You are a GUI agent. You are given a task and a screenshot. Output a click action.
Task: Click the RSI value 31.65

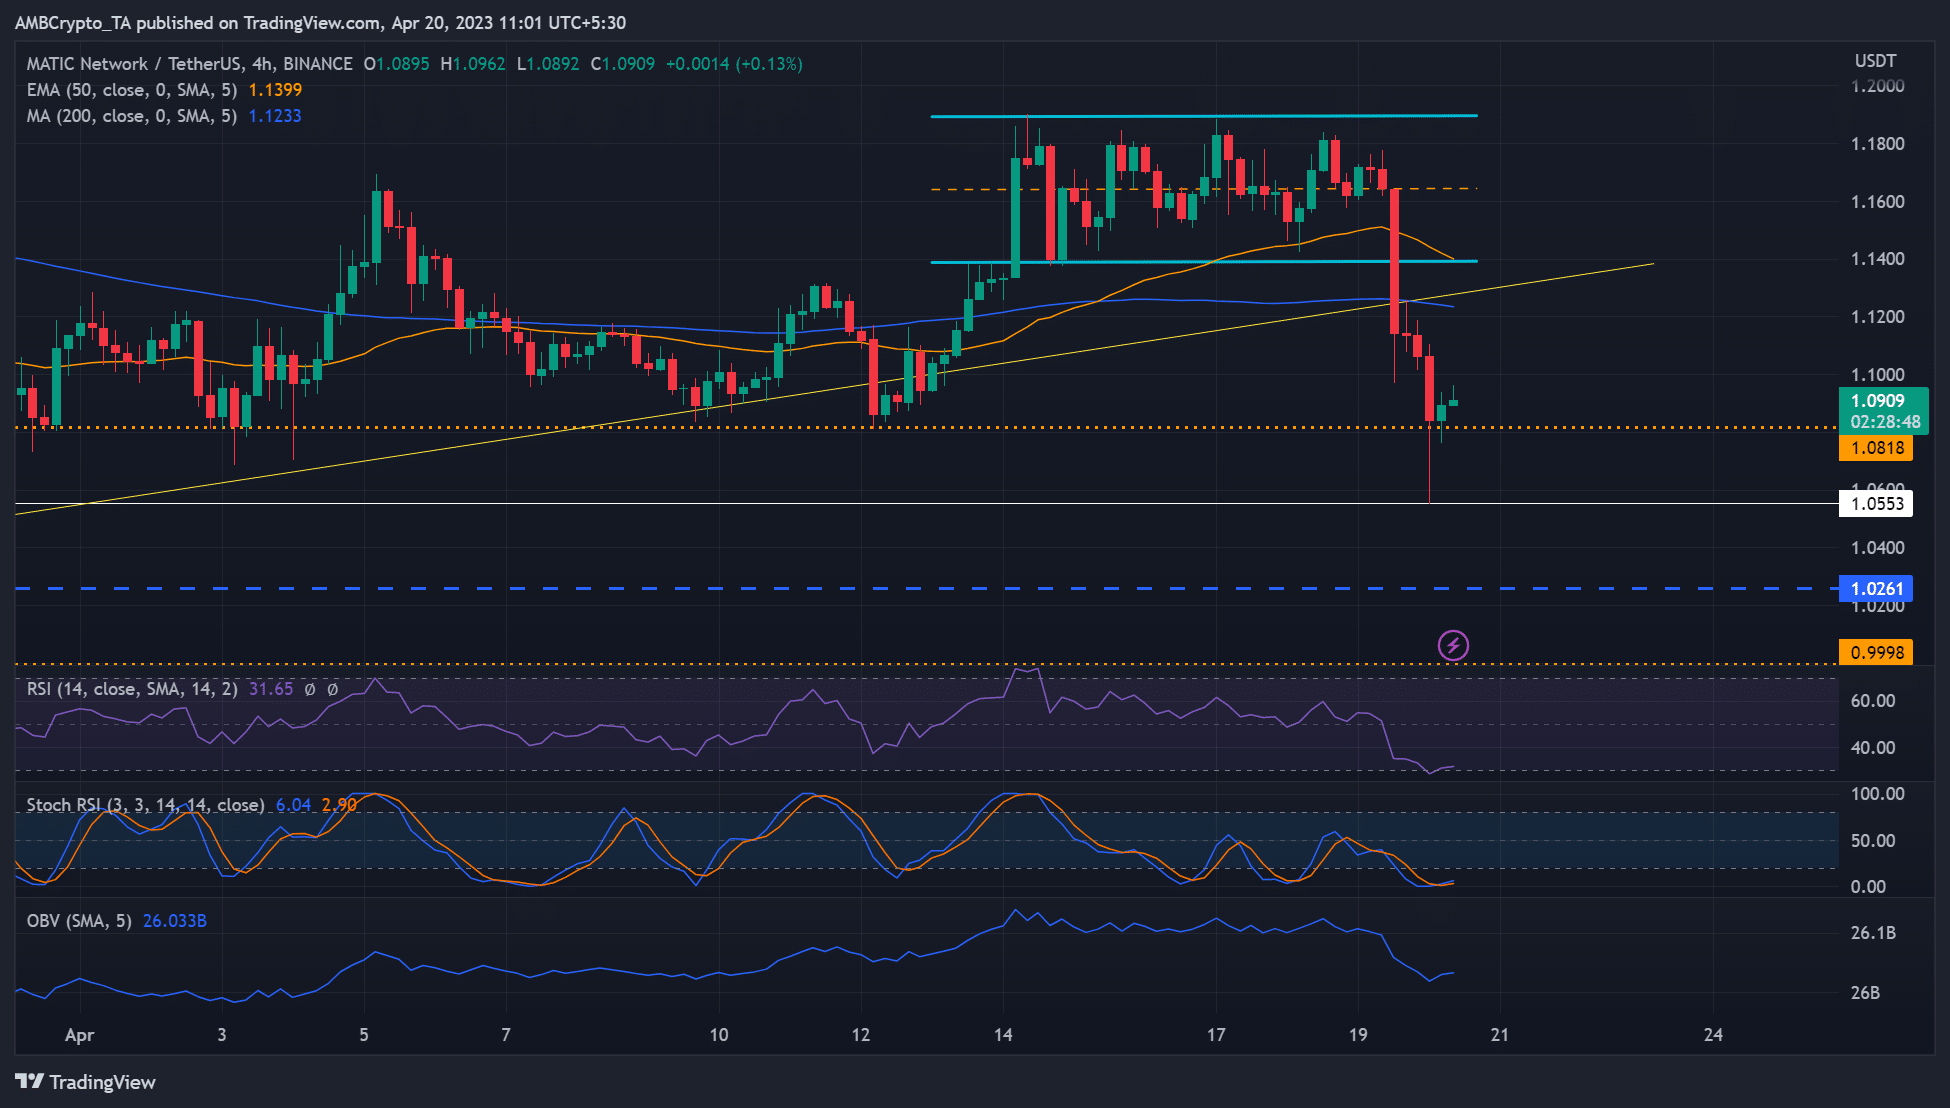point(271,689)
